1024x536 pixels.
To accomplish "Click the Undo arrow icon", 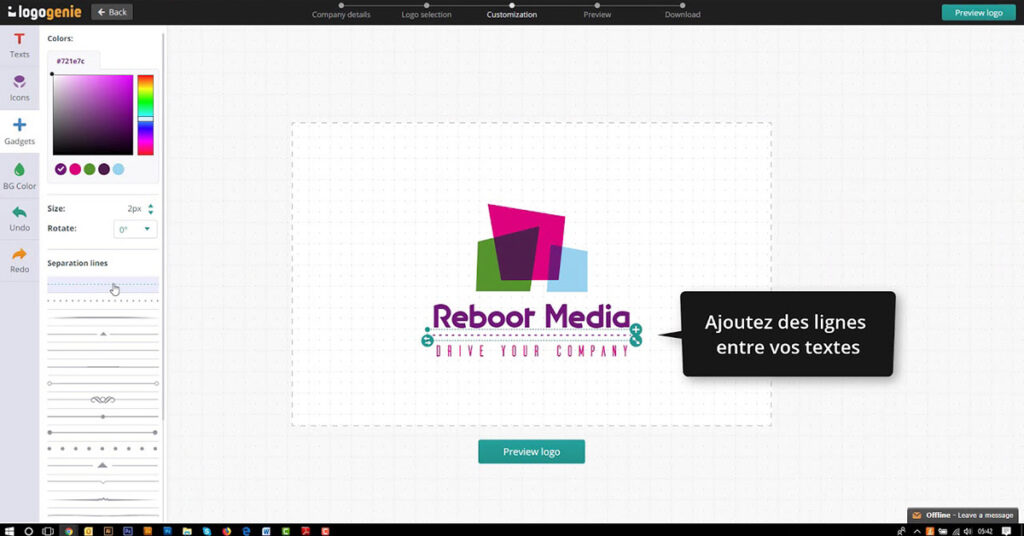I will [19, 218].
